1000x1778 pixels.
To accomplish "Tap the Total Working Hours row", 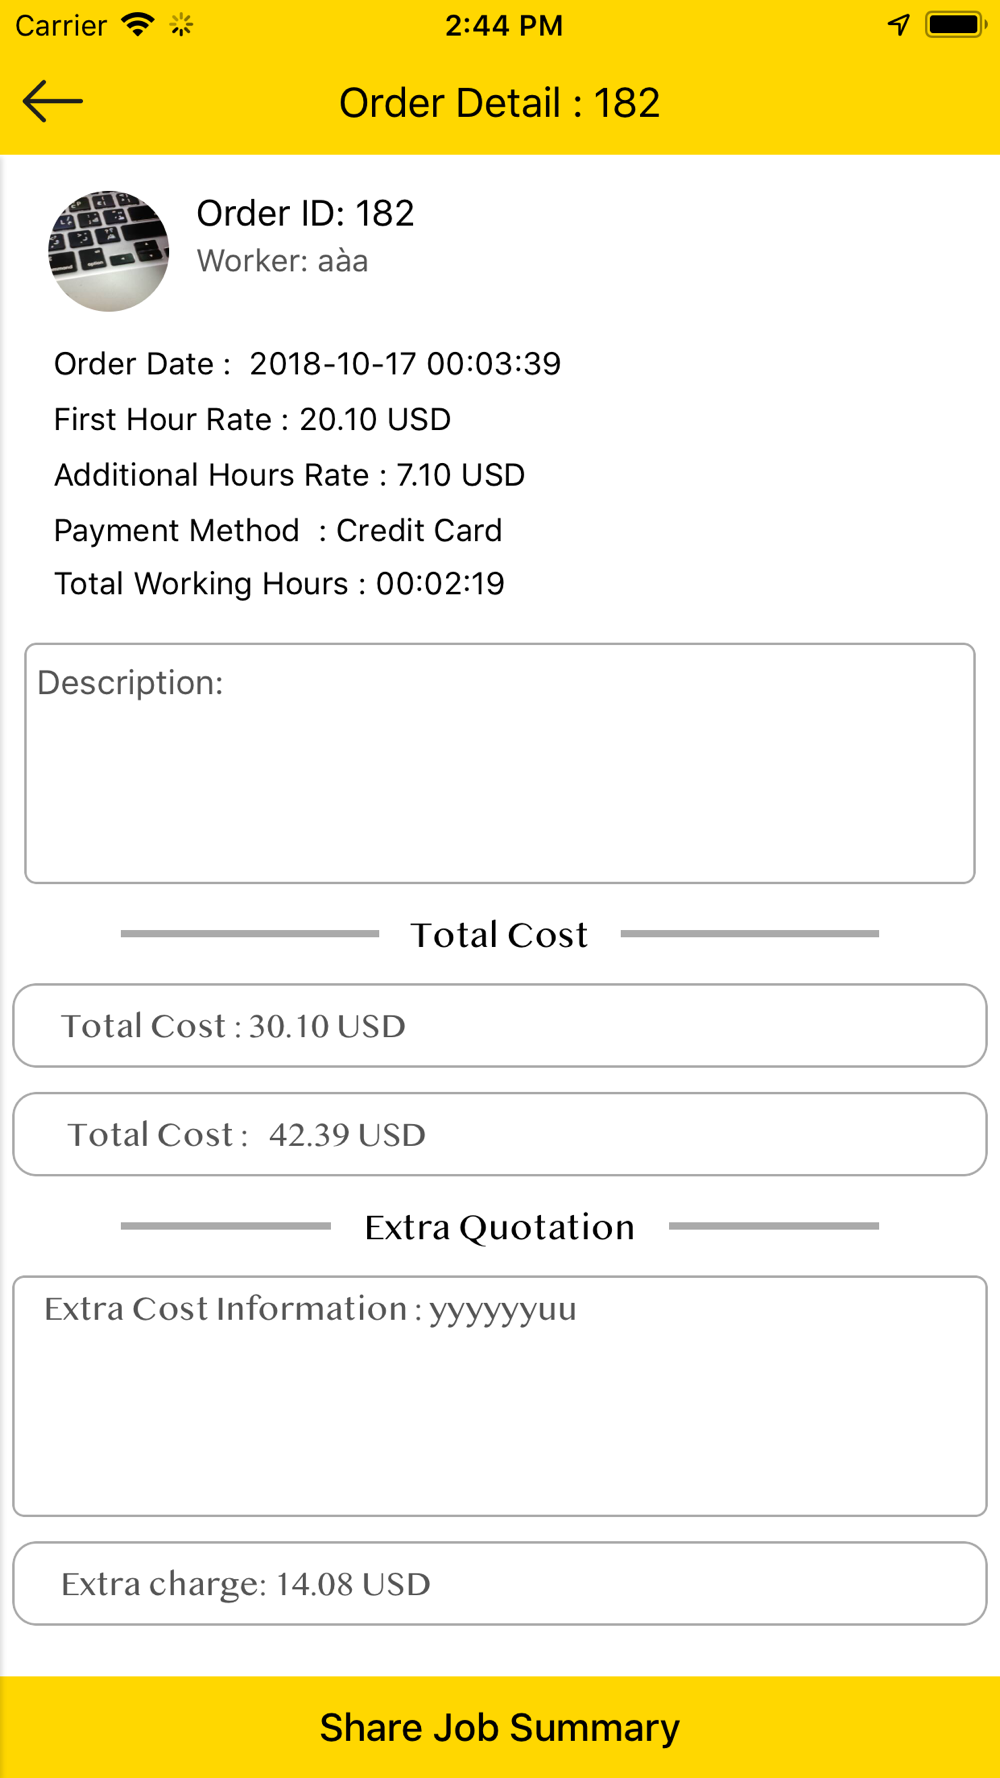I will pos(279,584).
